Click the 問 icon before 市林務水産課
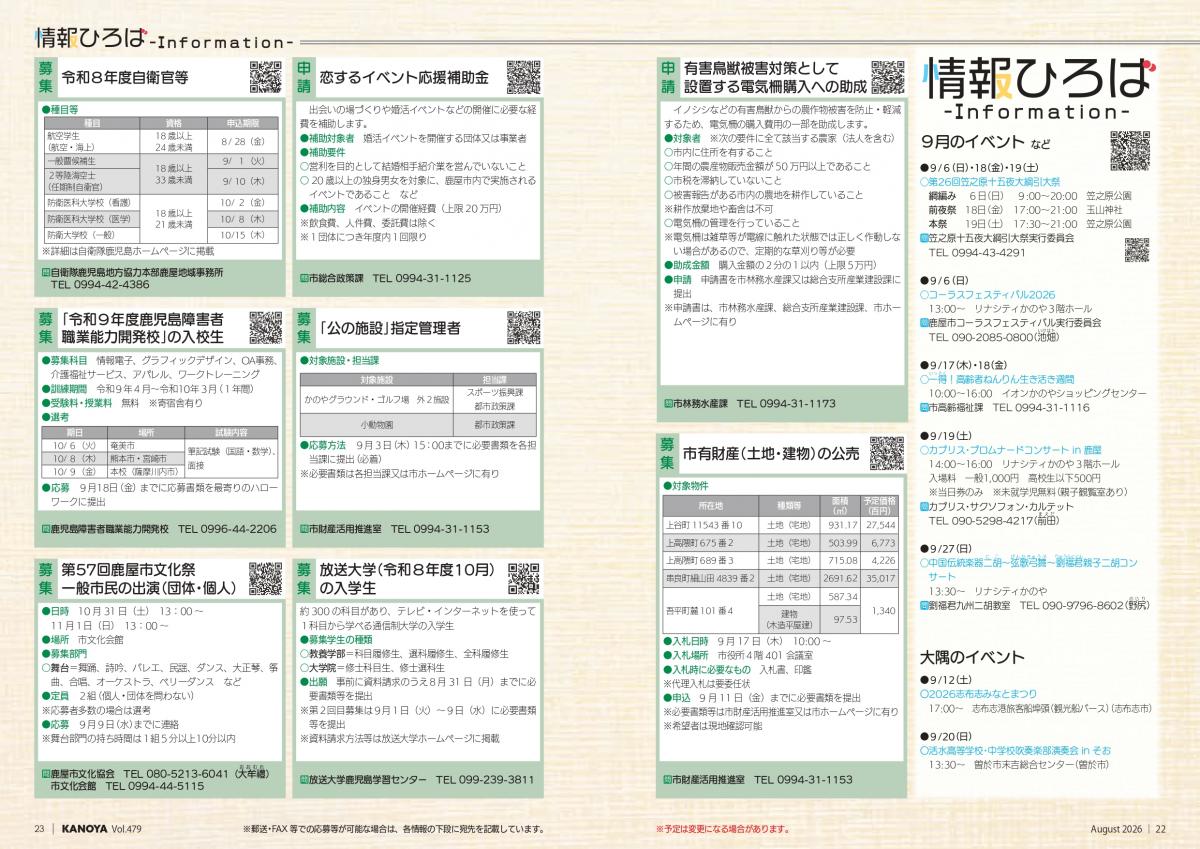Viewport: 1200px width, 849px height. pyautogui.click(x=668, y=403)
